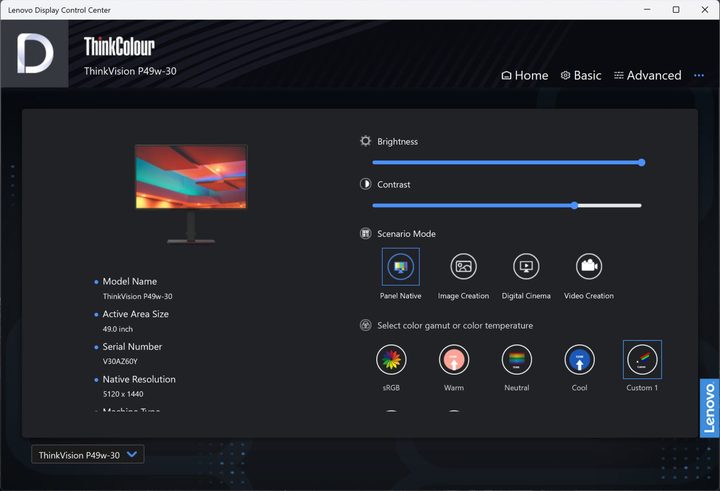Pick the sRGB color gamut icon
The height and width of the screenshot is (491, 720).
click(x=391, y=360)
